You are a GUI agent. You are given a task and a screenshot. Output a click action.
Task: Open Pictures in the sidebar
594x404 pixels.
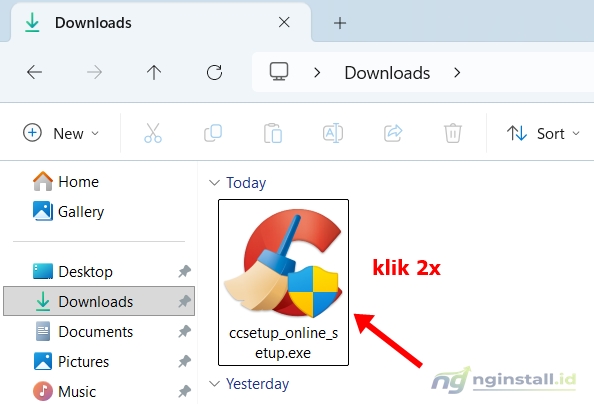click(71, 361)
